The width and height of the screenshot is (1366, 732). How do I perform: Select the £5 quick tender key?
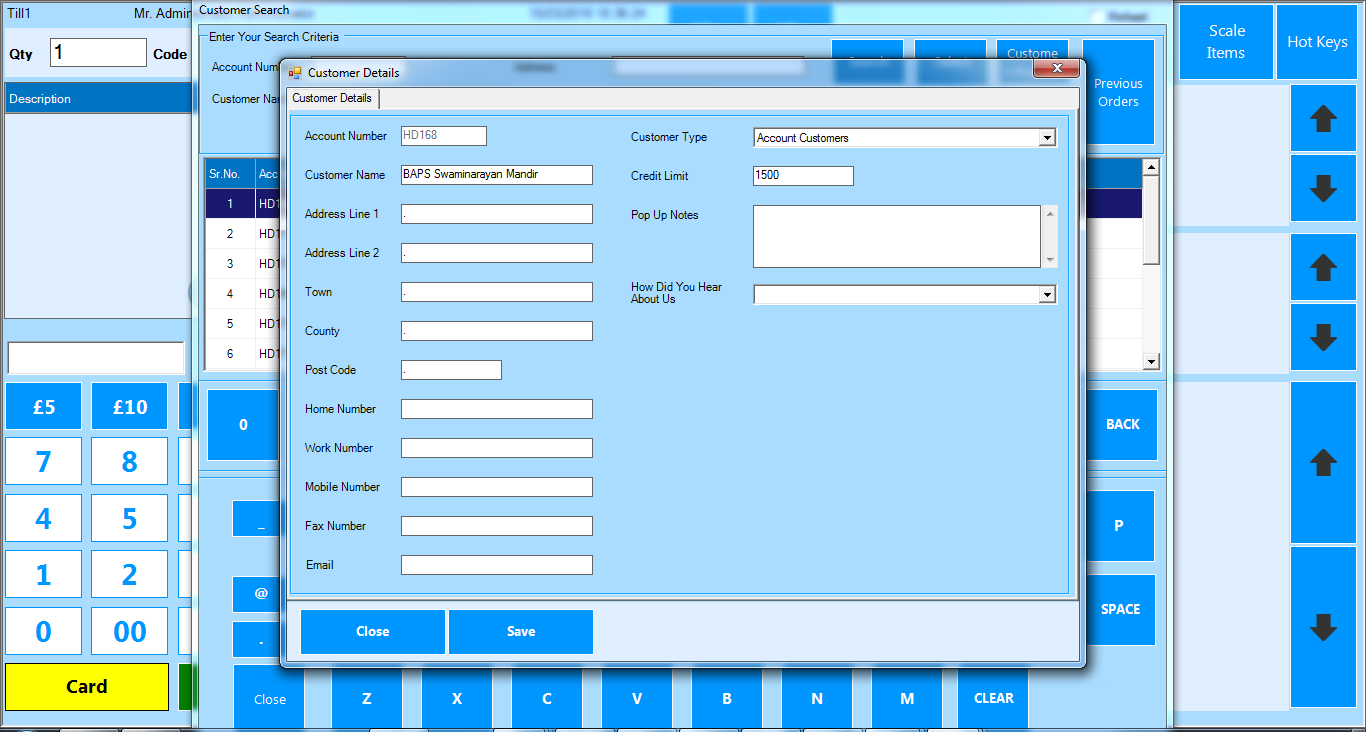pyautogui.click(x=43, y=406)
